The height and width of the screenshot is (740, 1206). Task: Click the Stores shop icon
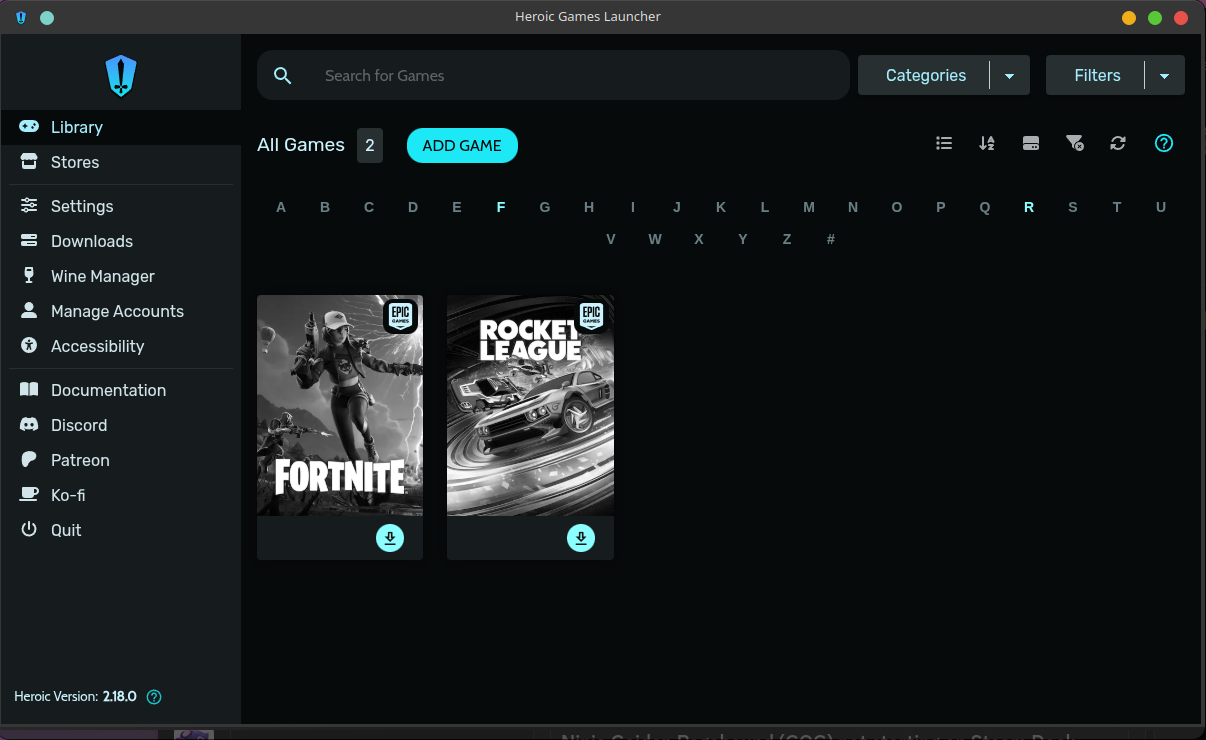point(30,162)
